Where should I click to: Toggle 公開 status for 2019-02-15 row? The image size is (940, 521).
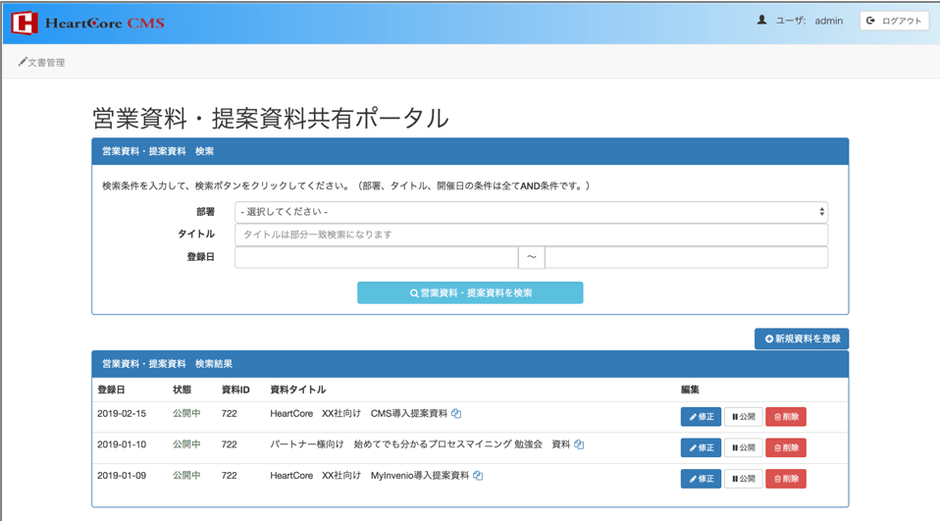pos(743,417)
